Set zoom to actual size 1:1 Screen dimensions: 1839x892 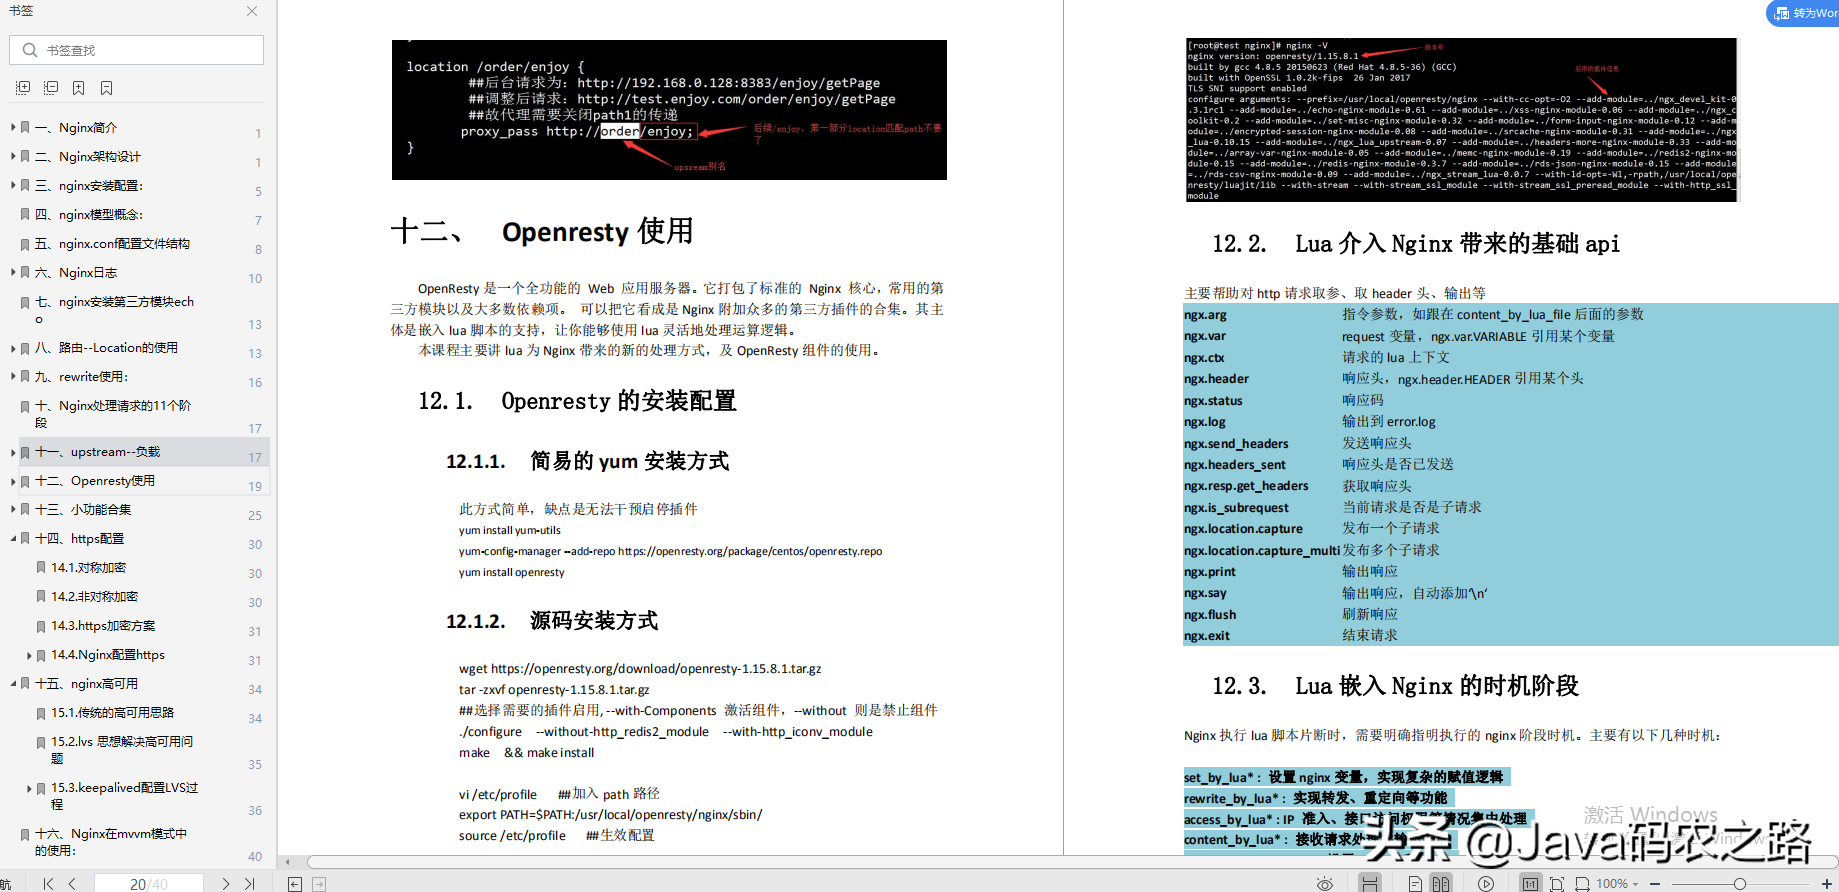1530,883
